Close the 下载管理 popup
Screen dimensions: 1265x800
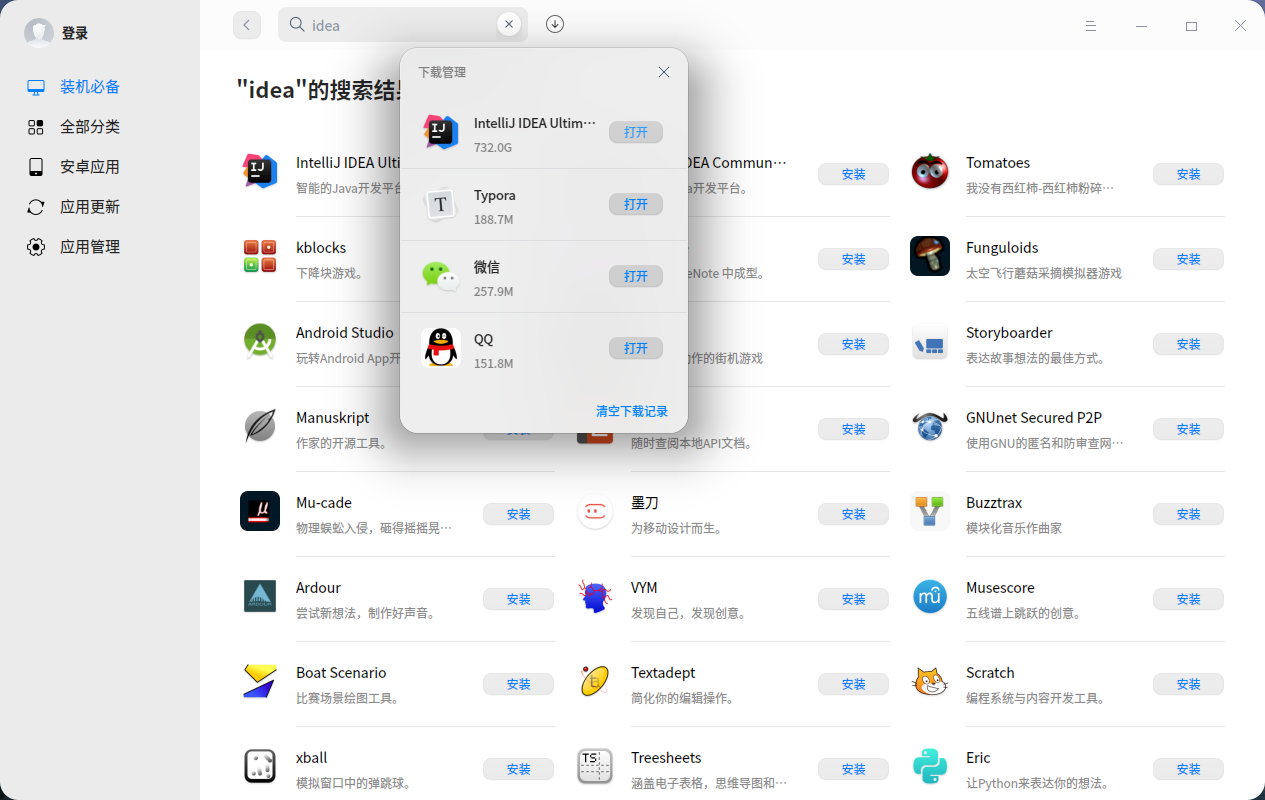point(664,72)
